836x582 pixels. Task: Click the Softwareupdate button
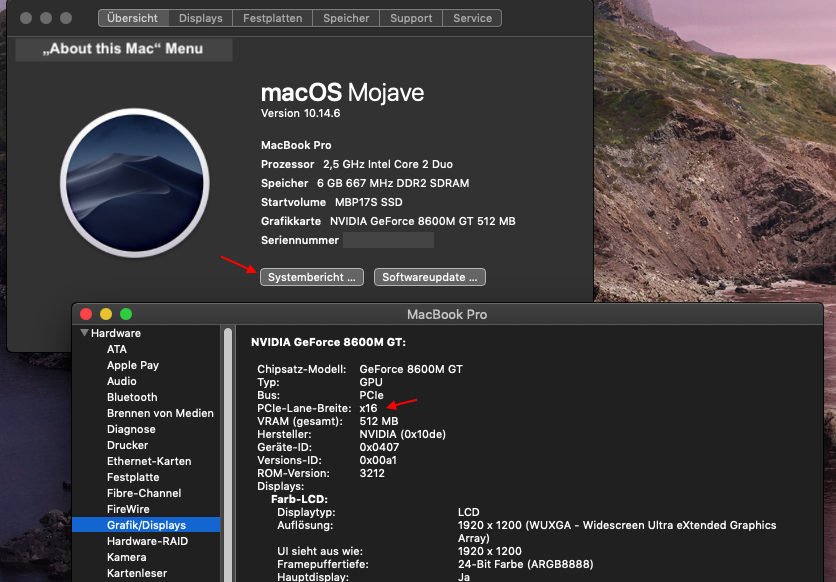[430, 277]
